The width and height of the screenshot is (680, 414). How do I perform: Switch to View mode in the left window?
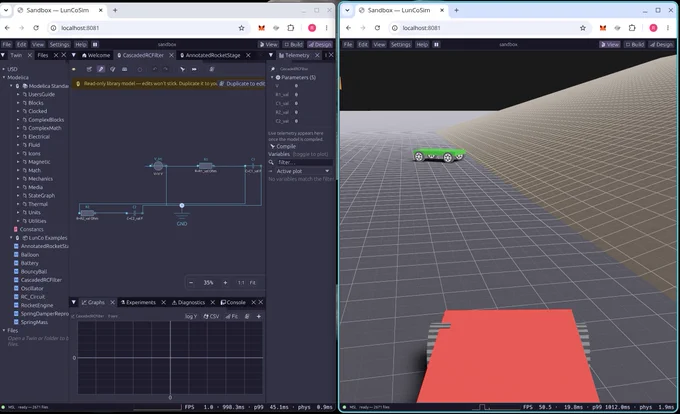[268, 44]
